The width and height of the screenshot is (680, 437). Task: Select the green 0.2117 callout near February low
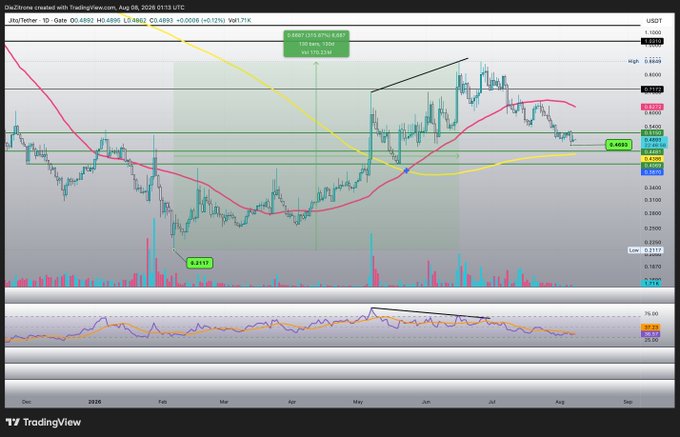click(199, 263)
